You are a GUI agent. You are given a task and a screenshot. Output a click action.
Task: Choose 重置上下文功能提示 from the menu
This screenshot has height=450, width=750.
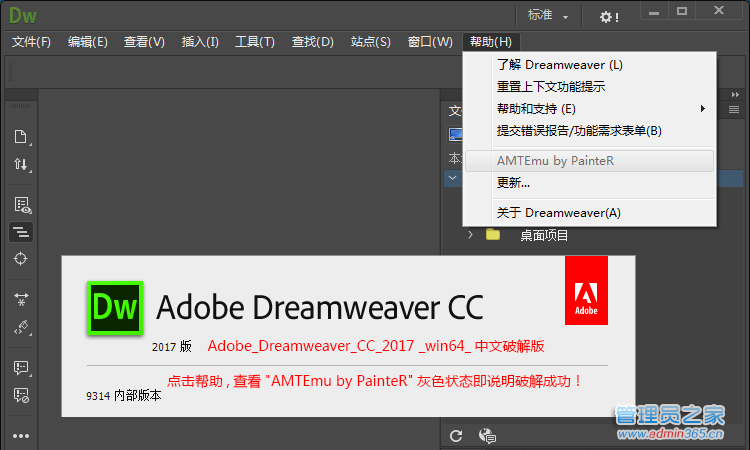pyautogui.click(x=589, y=87)
